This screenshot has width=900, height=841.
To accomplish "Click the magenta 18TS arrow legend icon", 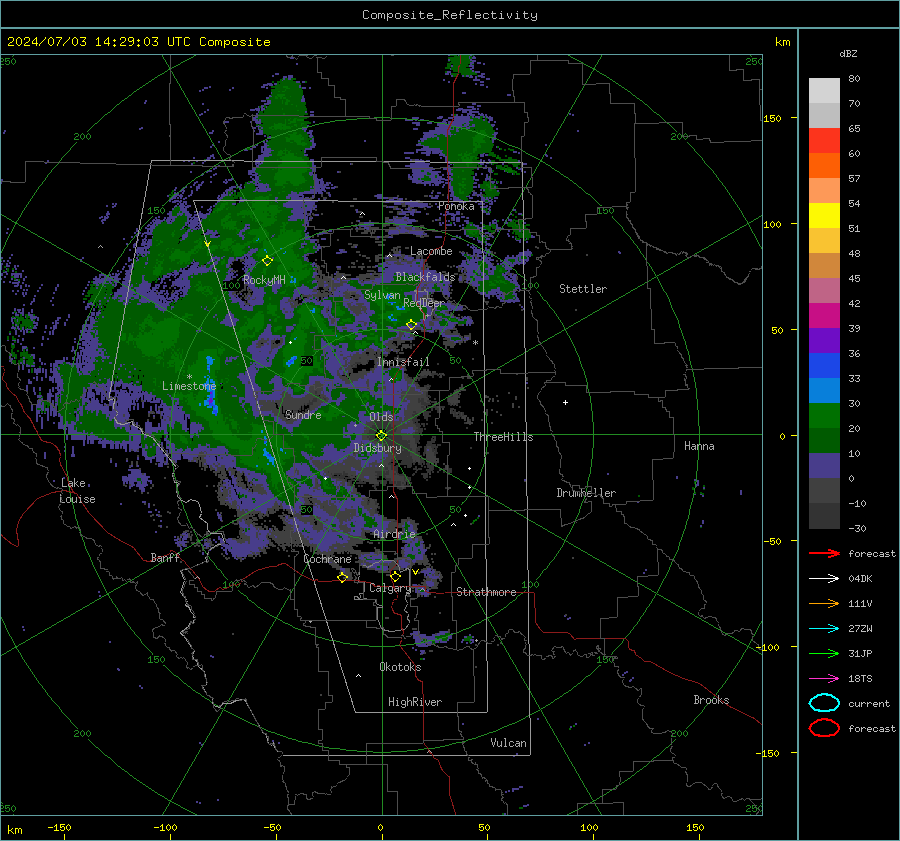I will [x=824, y=678].
